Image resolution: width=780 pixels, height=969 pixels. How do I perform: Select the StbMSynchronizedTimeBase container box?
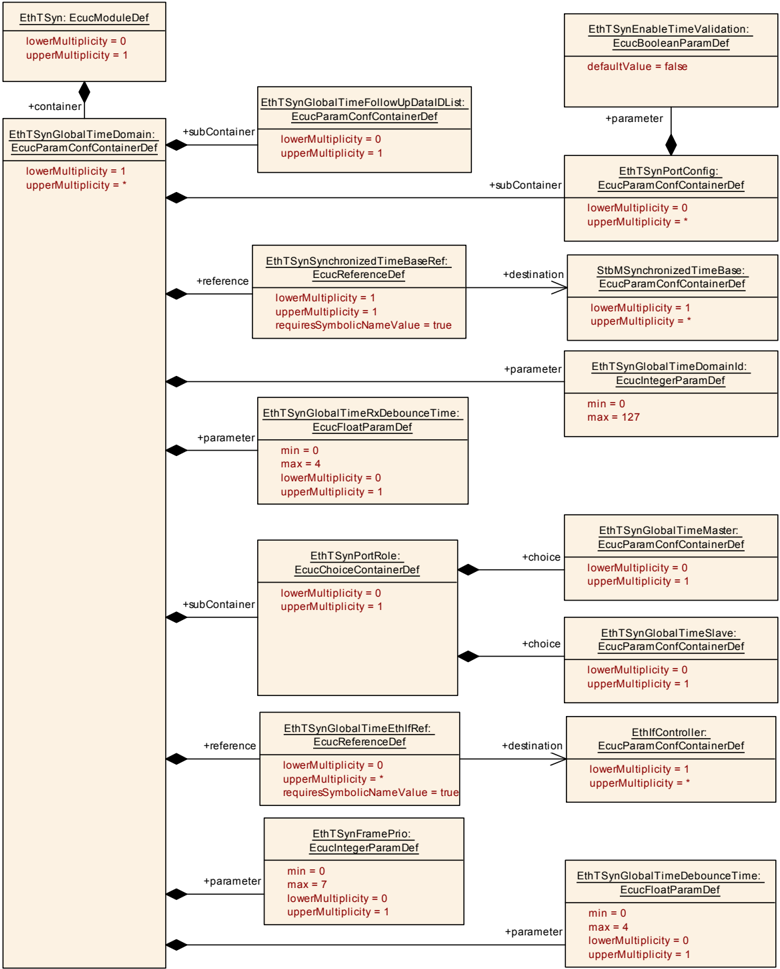click(x=672, y=297)
